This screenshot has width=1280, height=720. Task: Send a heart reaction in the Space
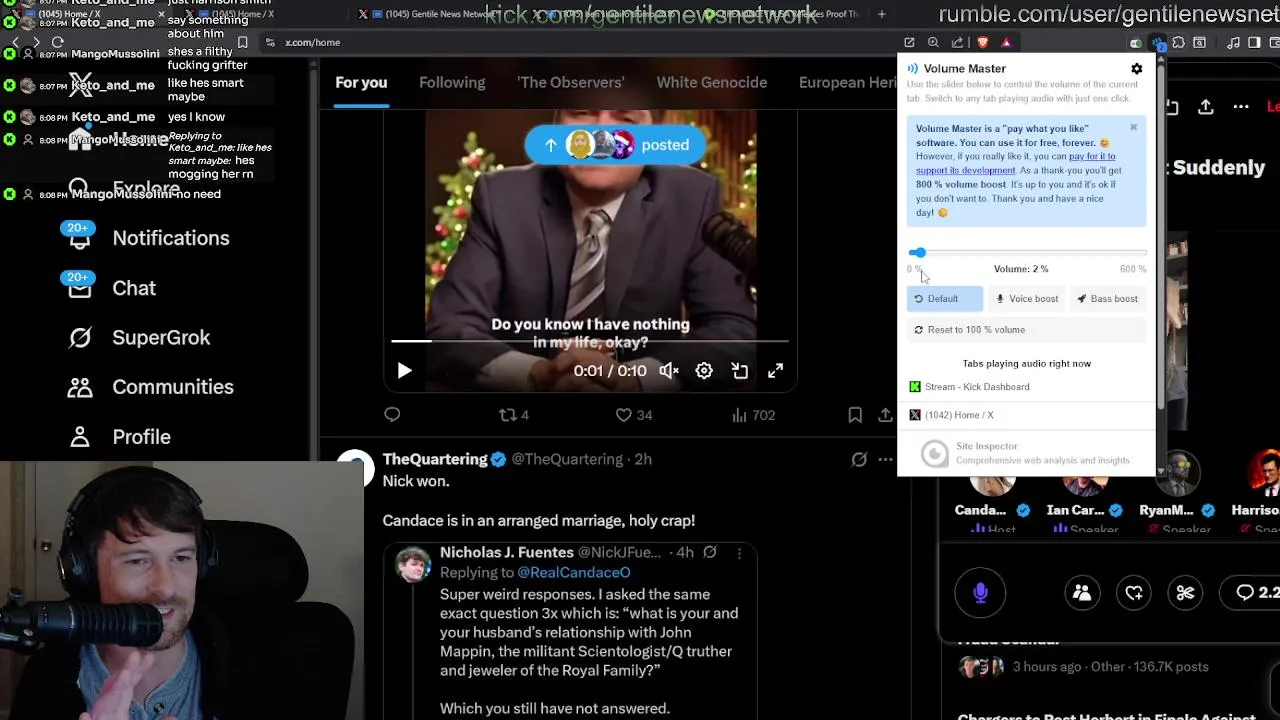click(x=1134, y=593)
